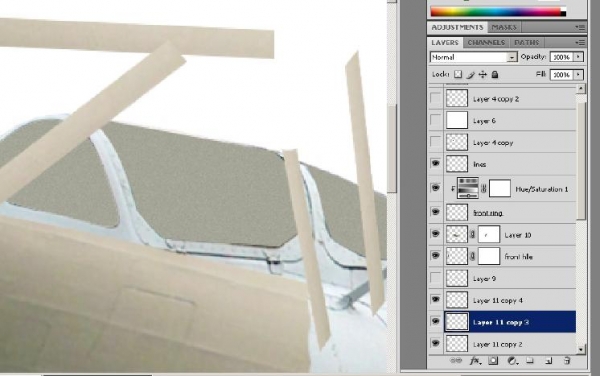Screen dimensions: 600x376
Task: Hide the front ring layer
Action: point(435,212)
